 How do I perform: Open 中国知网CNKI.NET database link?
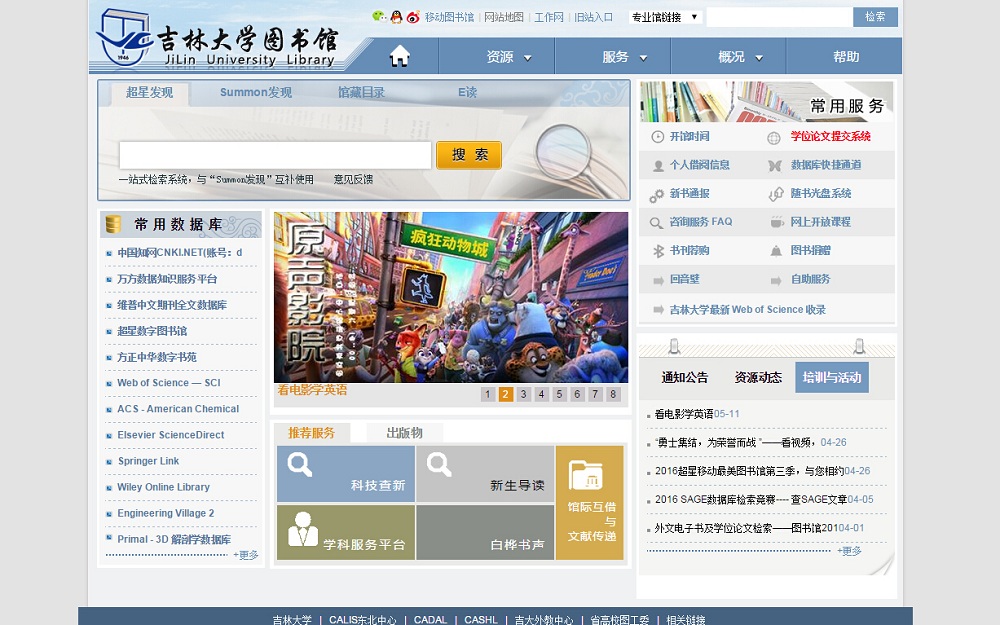click(179, 253)
